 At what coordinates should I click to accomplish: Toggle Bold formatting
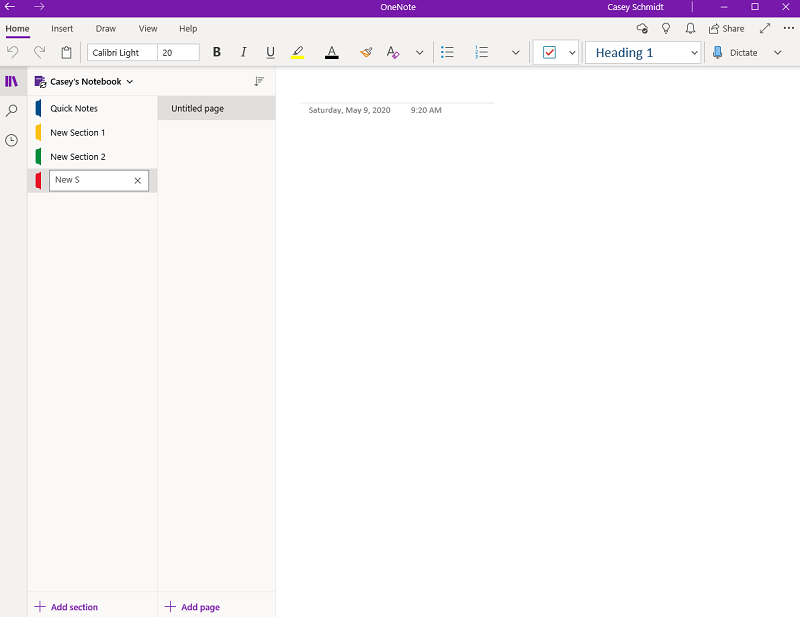click(217, 52)
